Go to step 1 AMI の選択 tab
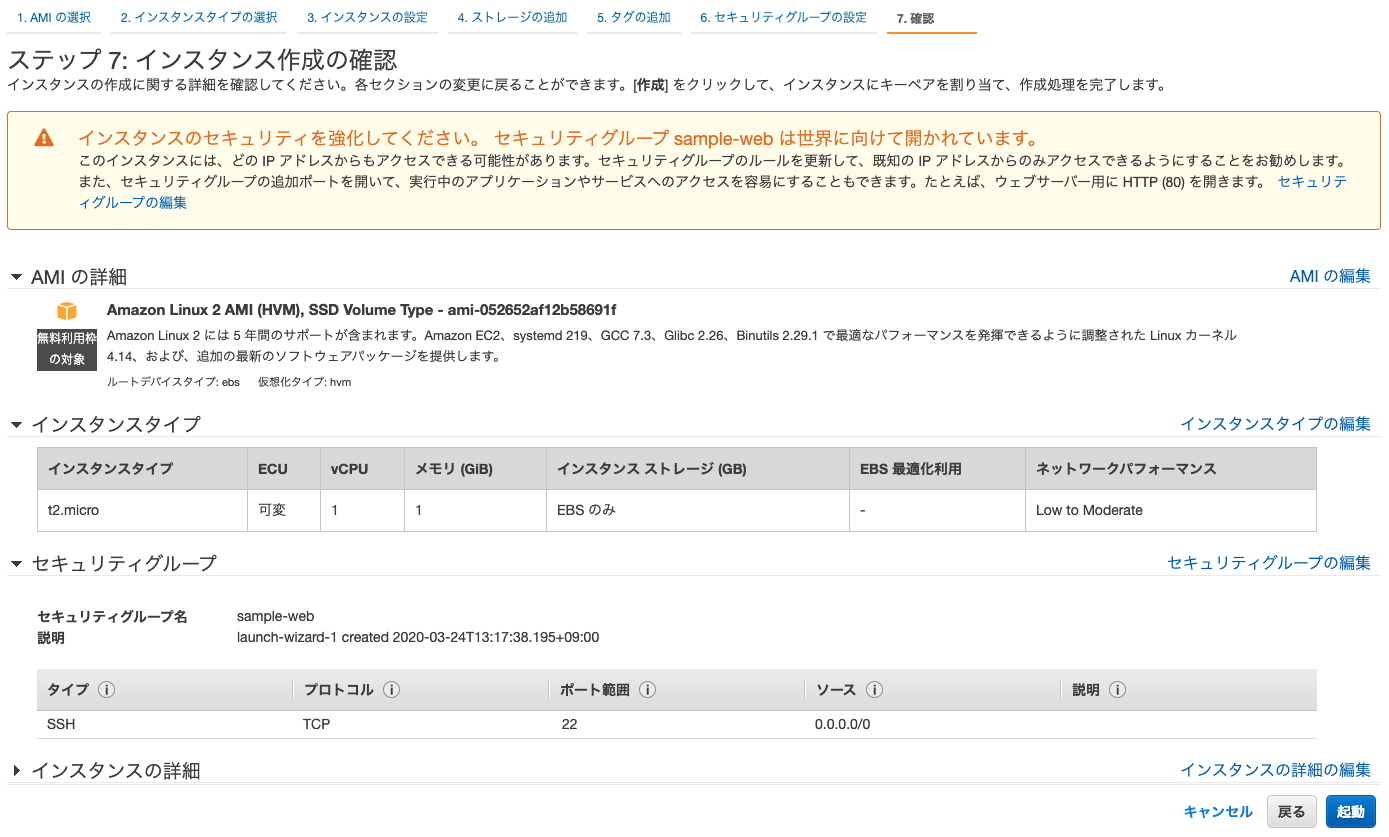 tap(54, 18)
